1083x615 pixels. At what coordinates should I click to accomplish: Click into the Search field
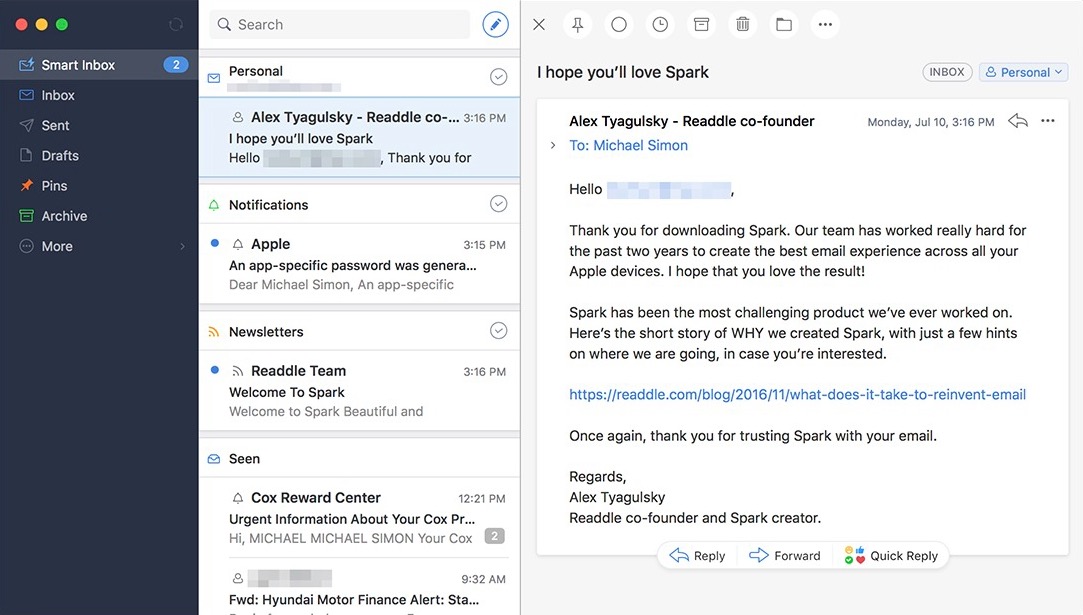pyautogui.click(x=340, y=25)
